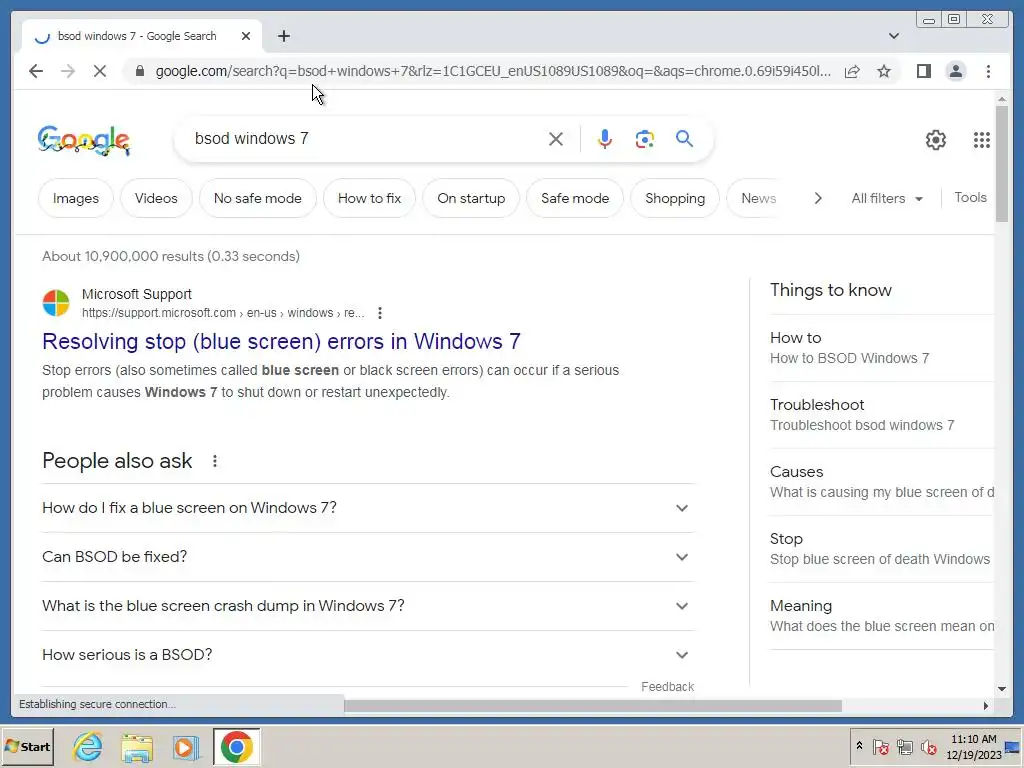Open the Chrome side panel icon
Image resolution: width=1024 pixels, height=768 pixels.
pyautogui.click(x=923, y=71)
